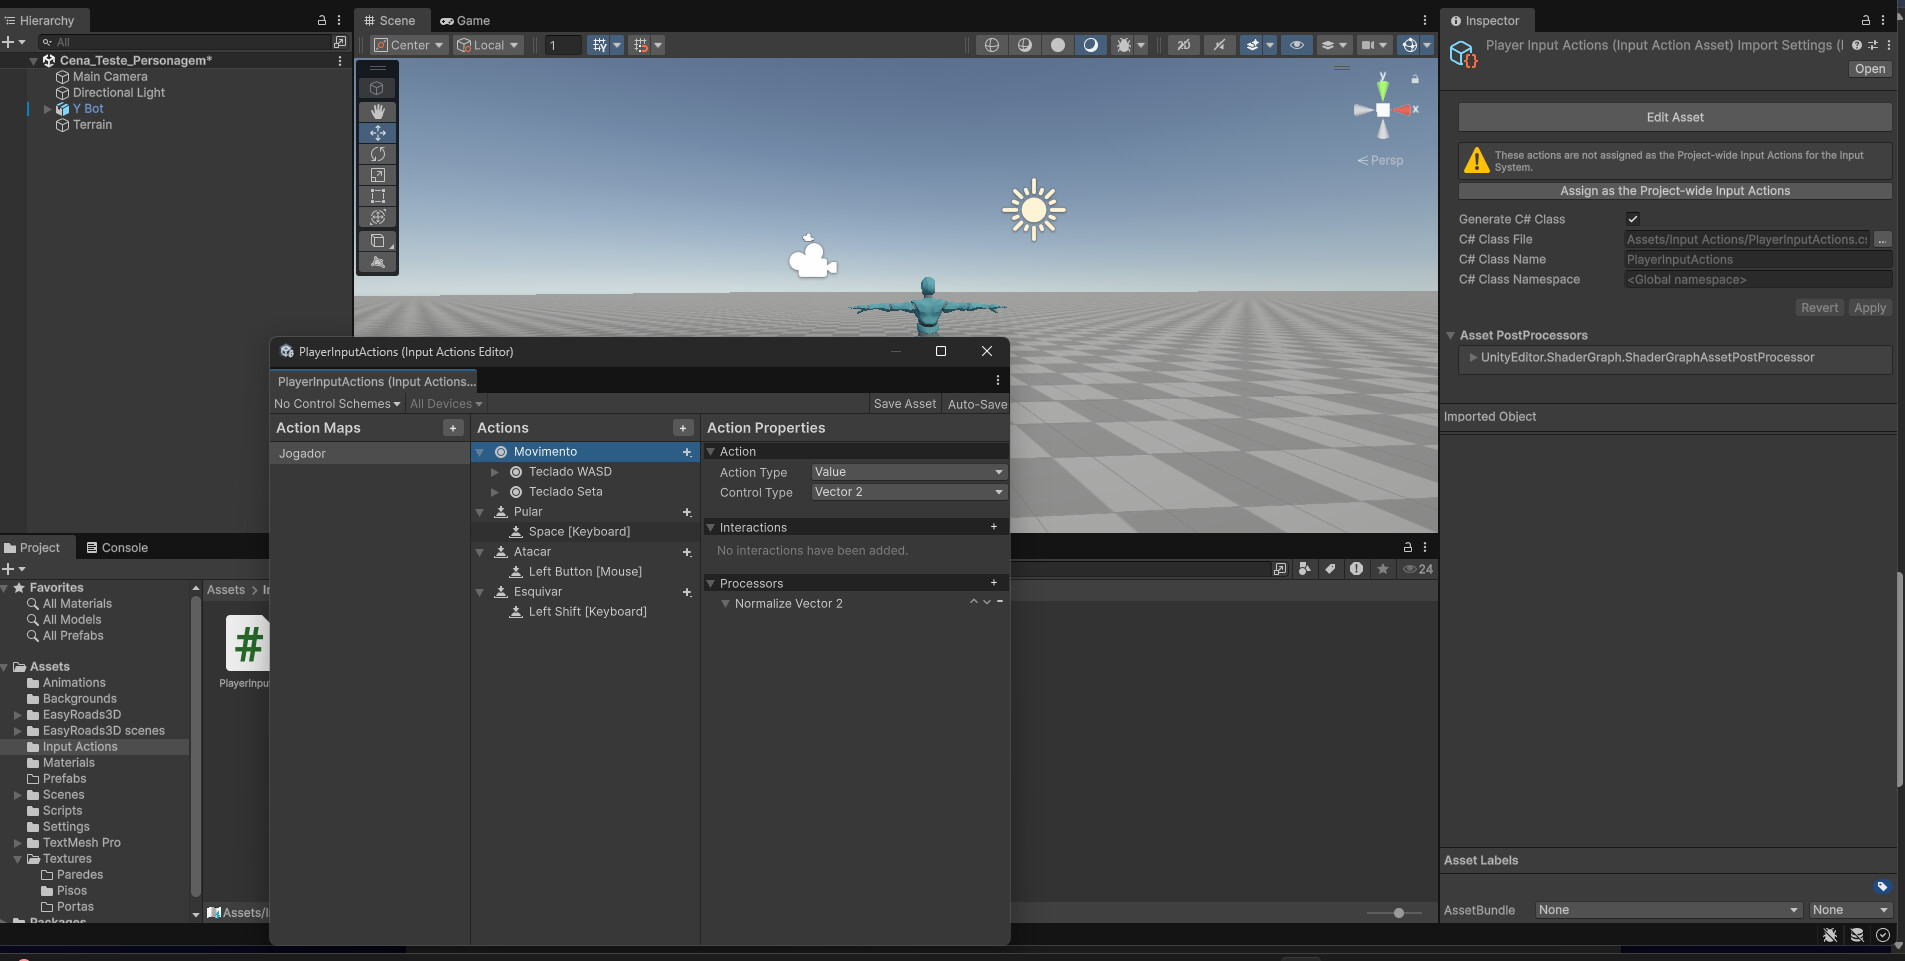Viewport: 1905px width, 961px height.
Task: Open the Action Type Value dropdown
Action: coord(908,472)
